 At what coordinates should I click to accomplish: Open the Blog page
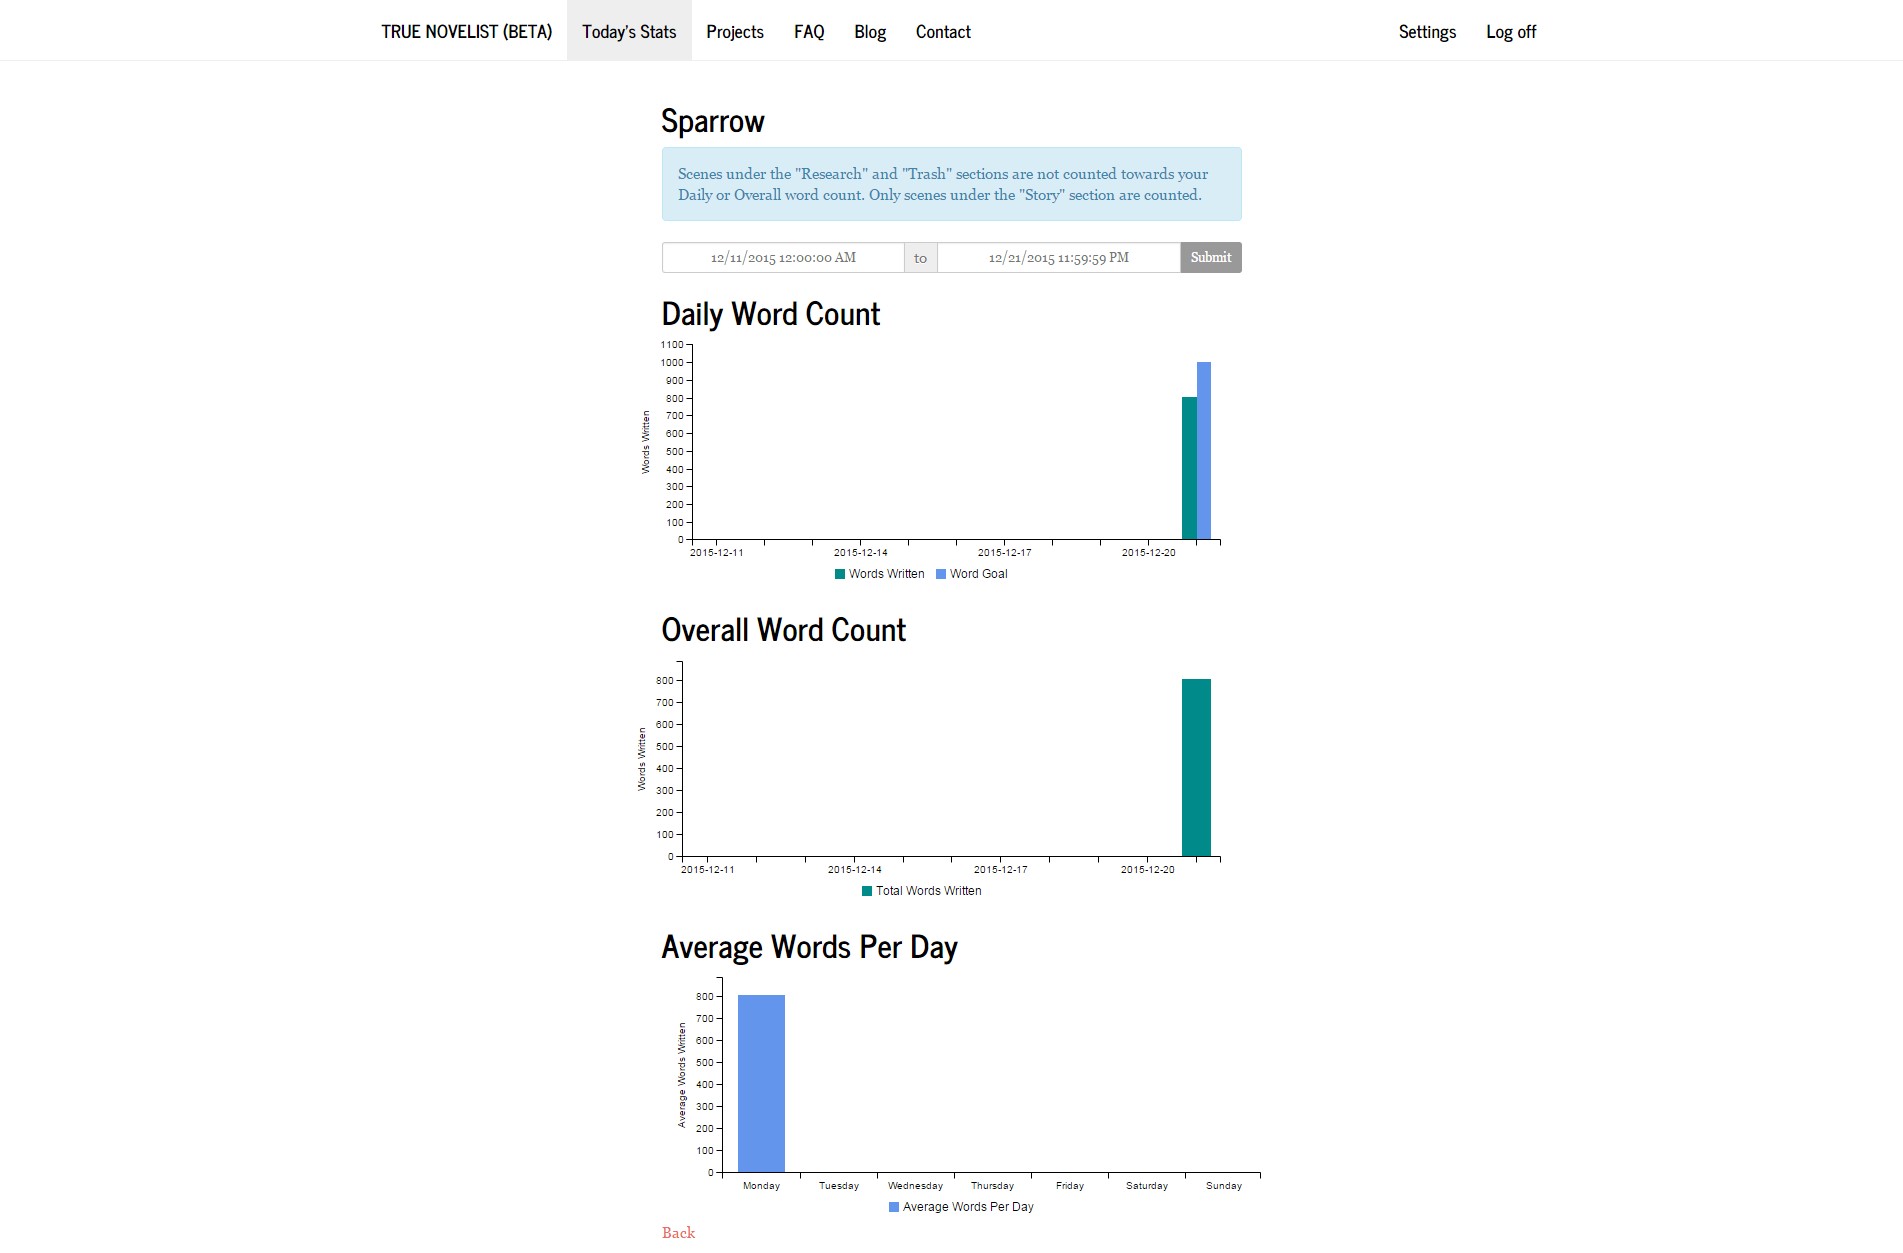click(870, 32)
